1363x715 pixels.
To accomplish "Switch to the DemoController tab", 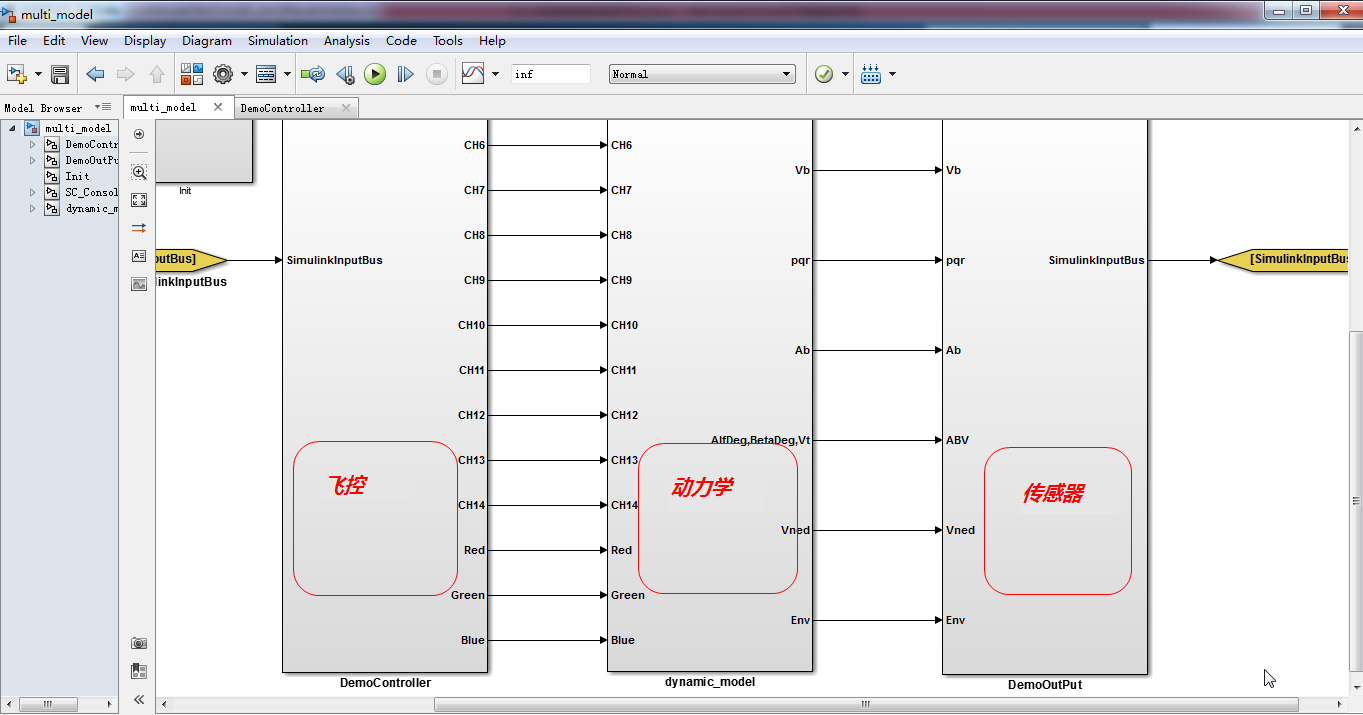I will [x=282, y=108].
